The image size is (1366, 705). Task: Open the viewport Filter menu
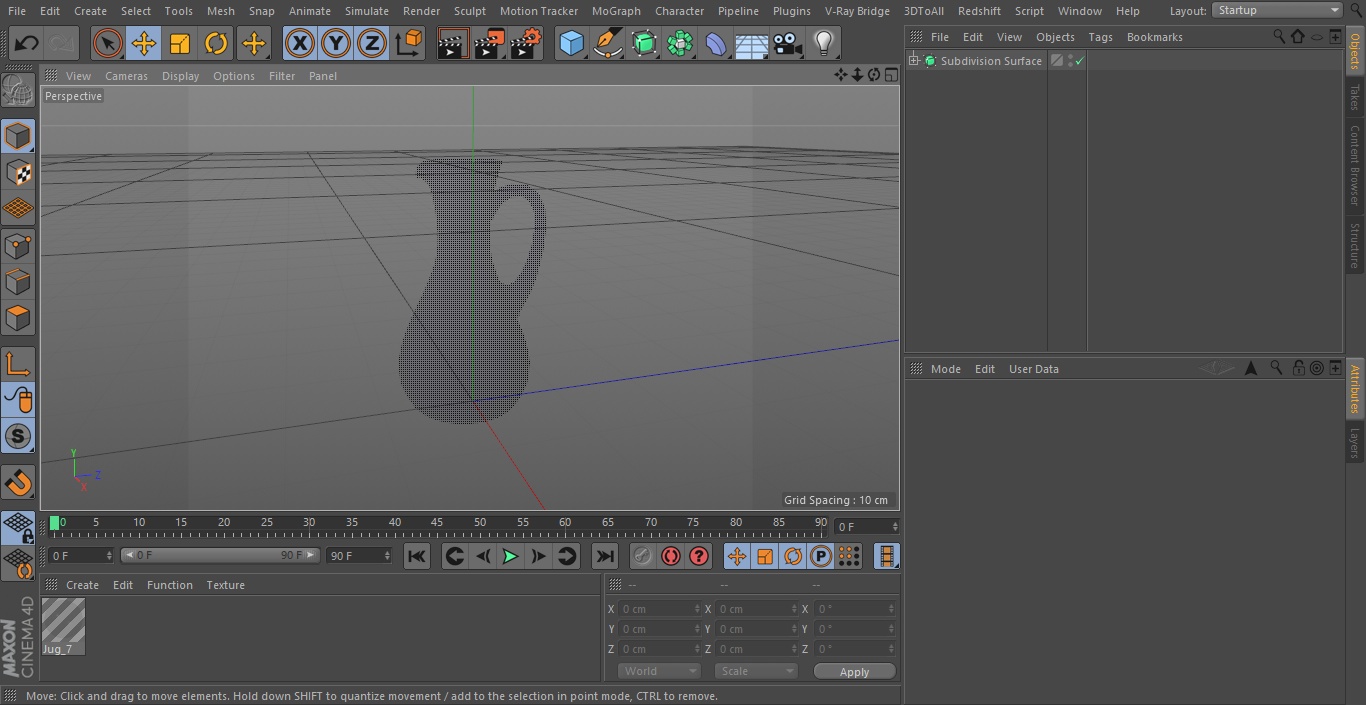(x=282, y=76)
